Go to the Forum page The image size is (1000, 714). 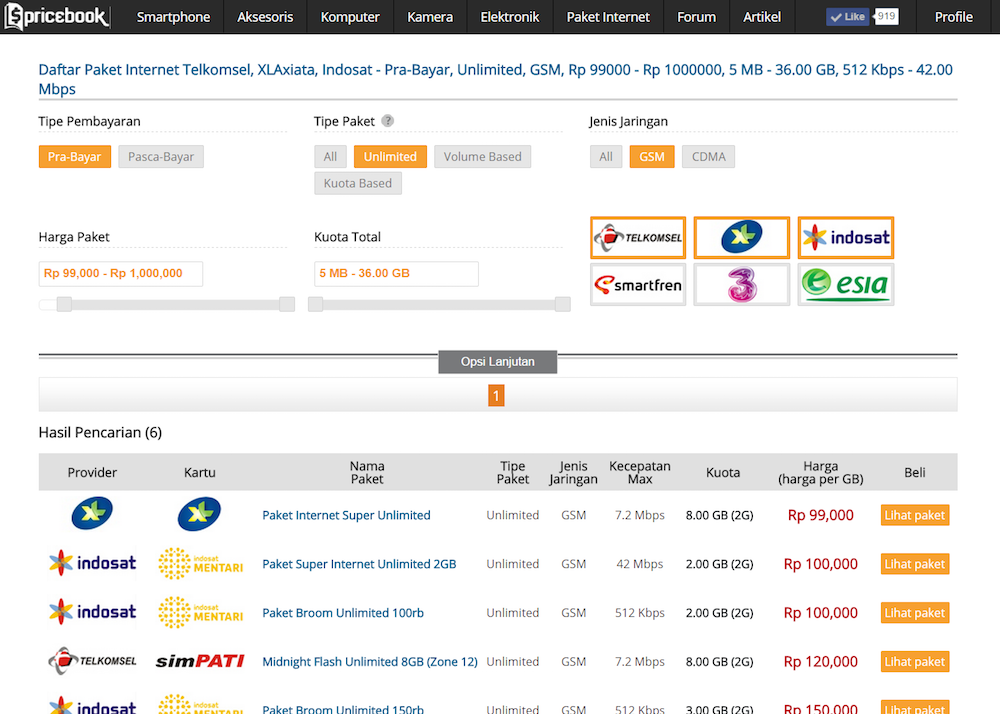point(696,17)
